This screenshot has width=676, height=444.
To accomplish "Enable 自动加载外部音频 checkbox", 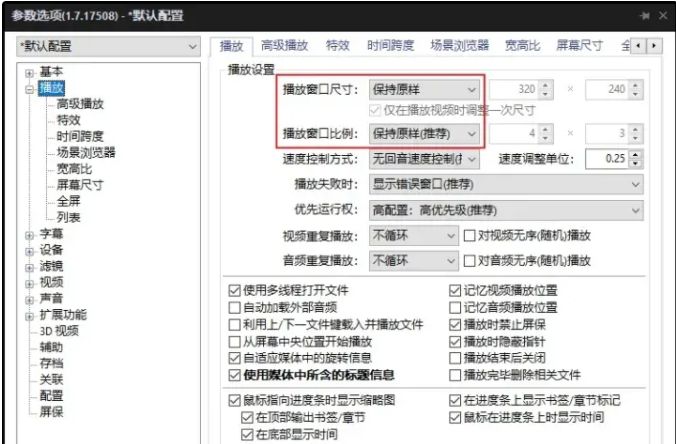I will pos(235,308).
